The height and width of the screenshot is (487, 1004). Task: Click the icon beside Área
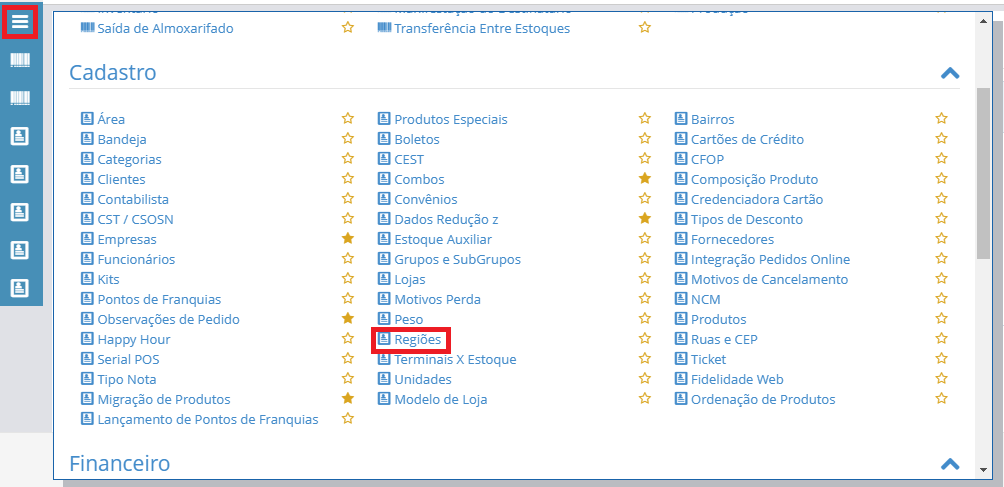(x=87, y=119)
